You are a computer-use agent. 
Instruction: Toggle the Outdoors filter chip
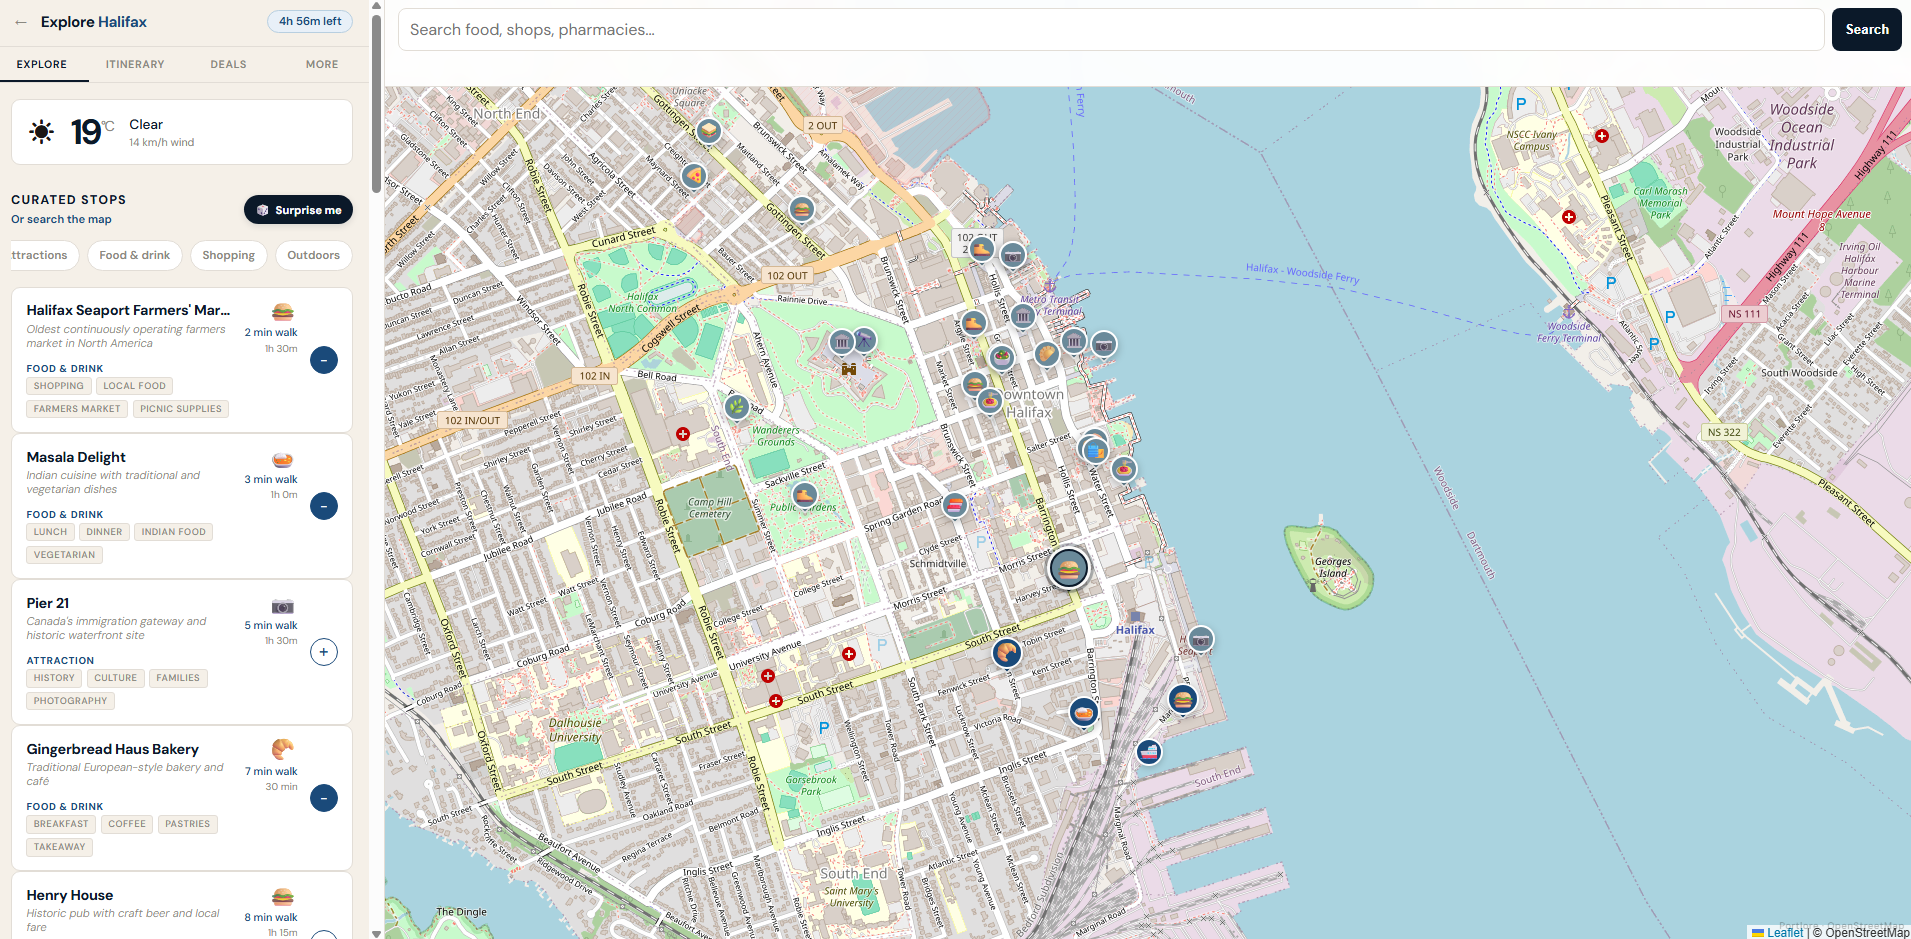(314, 255)
